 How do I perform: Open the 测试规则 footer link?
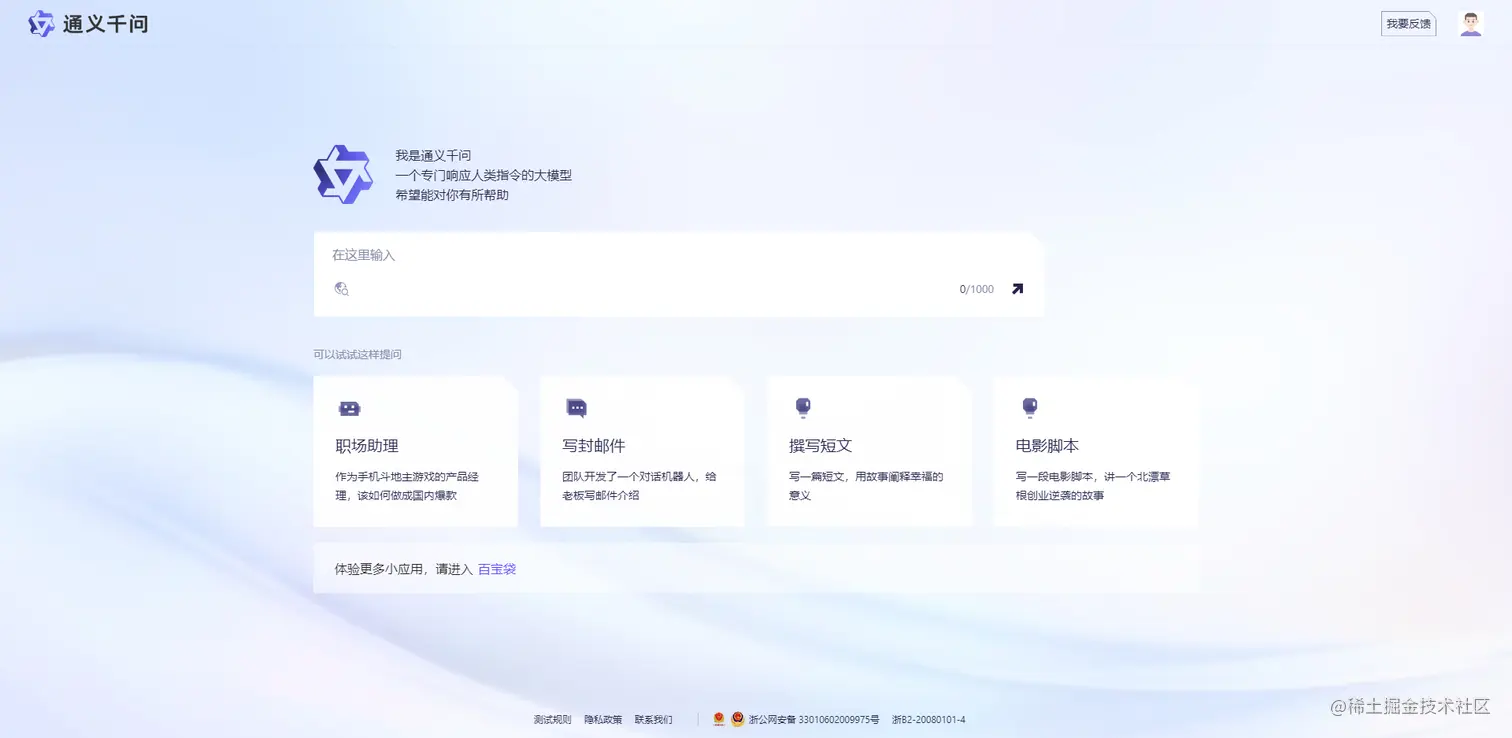(553, 720)
